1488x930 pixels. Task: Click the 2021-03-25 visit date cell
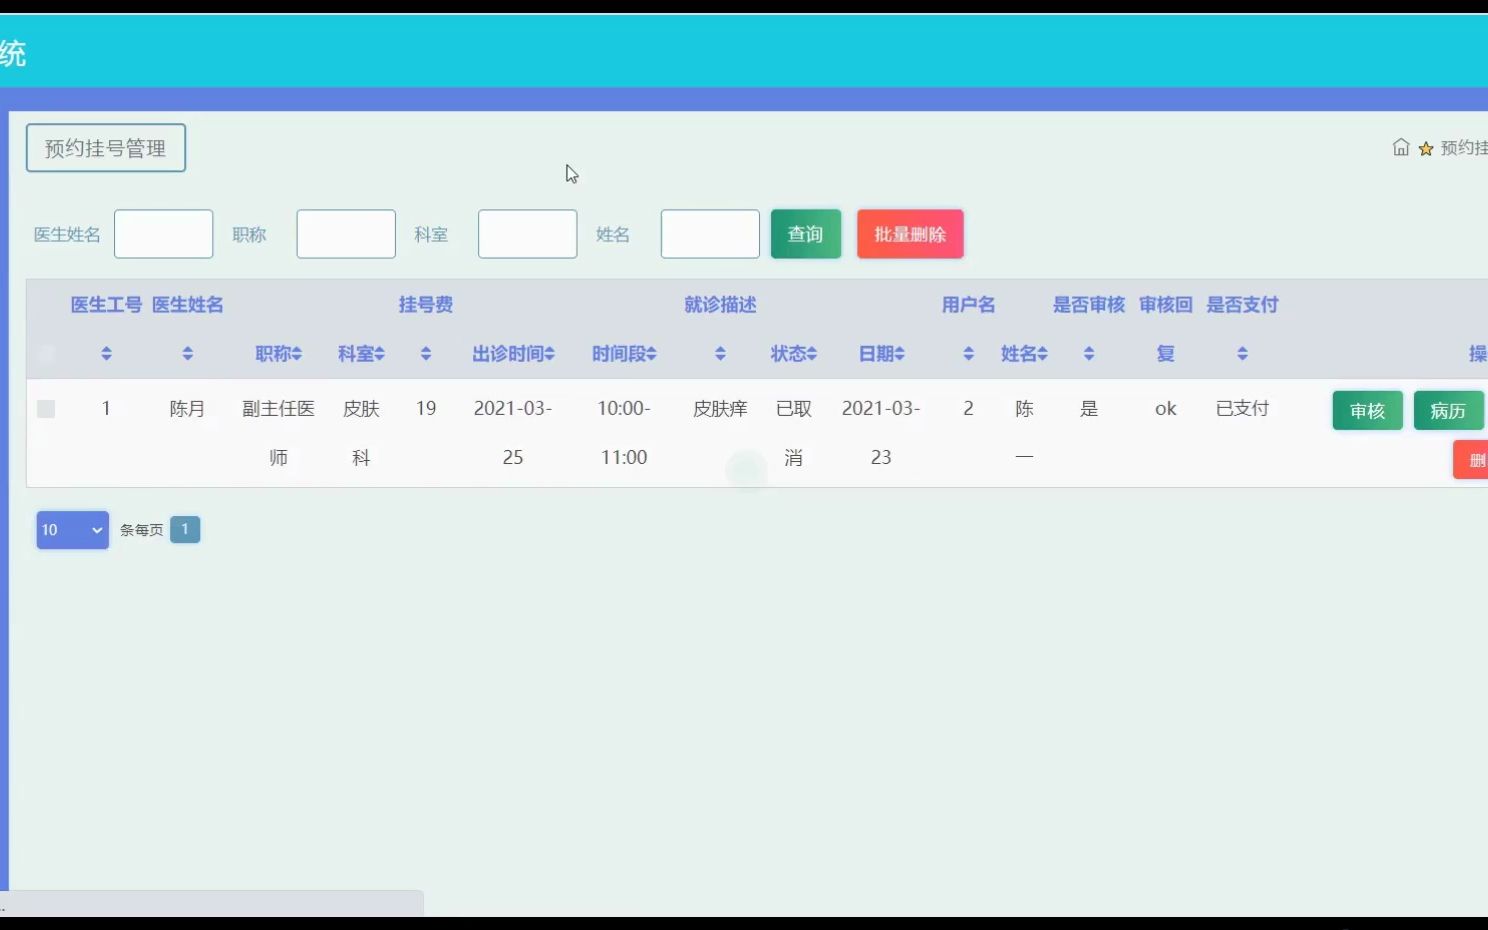point(513,433)
